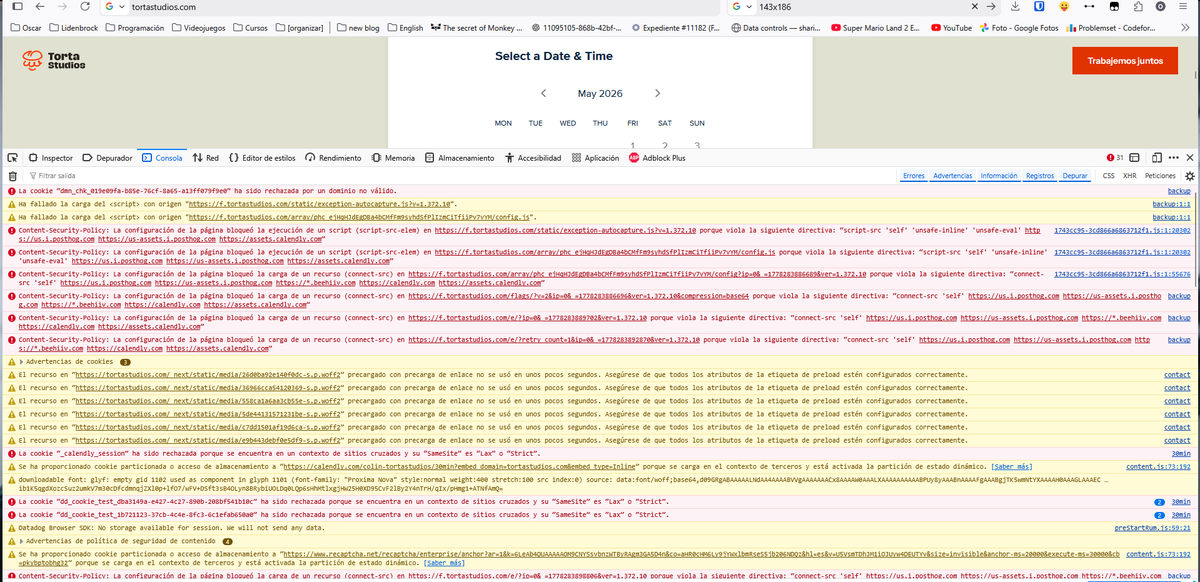Open the Almacenamiento tab
Image resolution: width=1200 pixels, height=582 pixels.
(x=459, y=158)
